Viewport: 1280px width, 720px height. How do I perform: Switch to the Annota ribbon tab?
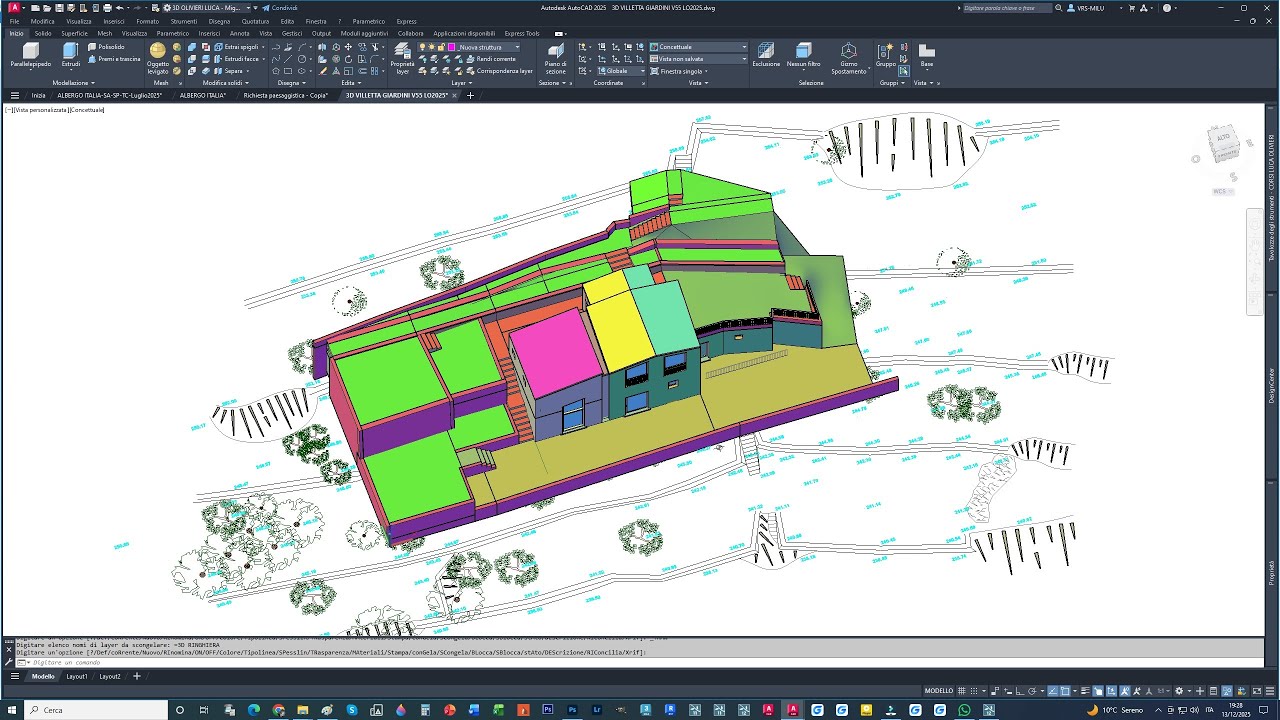[240, 33]
